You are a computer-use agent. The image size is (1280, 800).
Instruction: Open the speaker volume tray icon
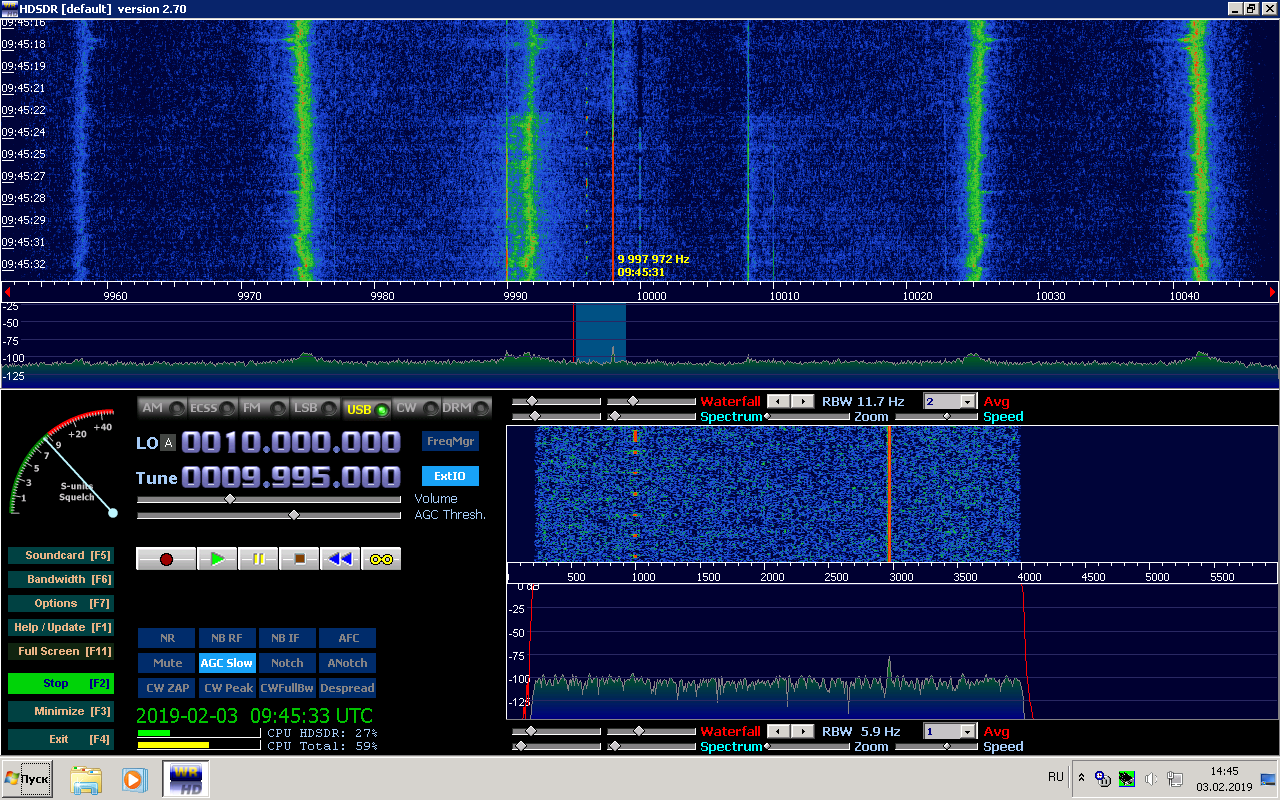pos(1151,779)
